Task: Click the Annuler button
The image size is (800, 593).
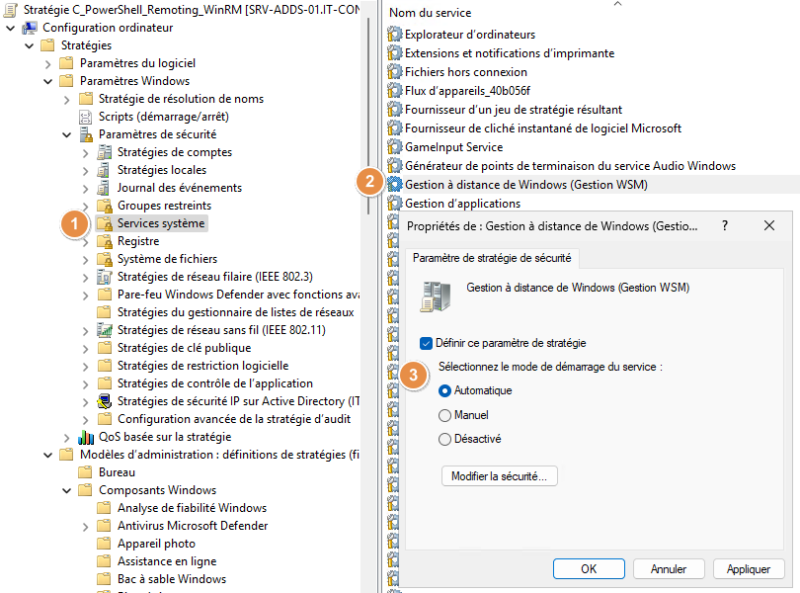Action: tap(668, 569)
